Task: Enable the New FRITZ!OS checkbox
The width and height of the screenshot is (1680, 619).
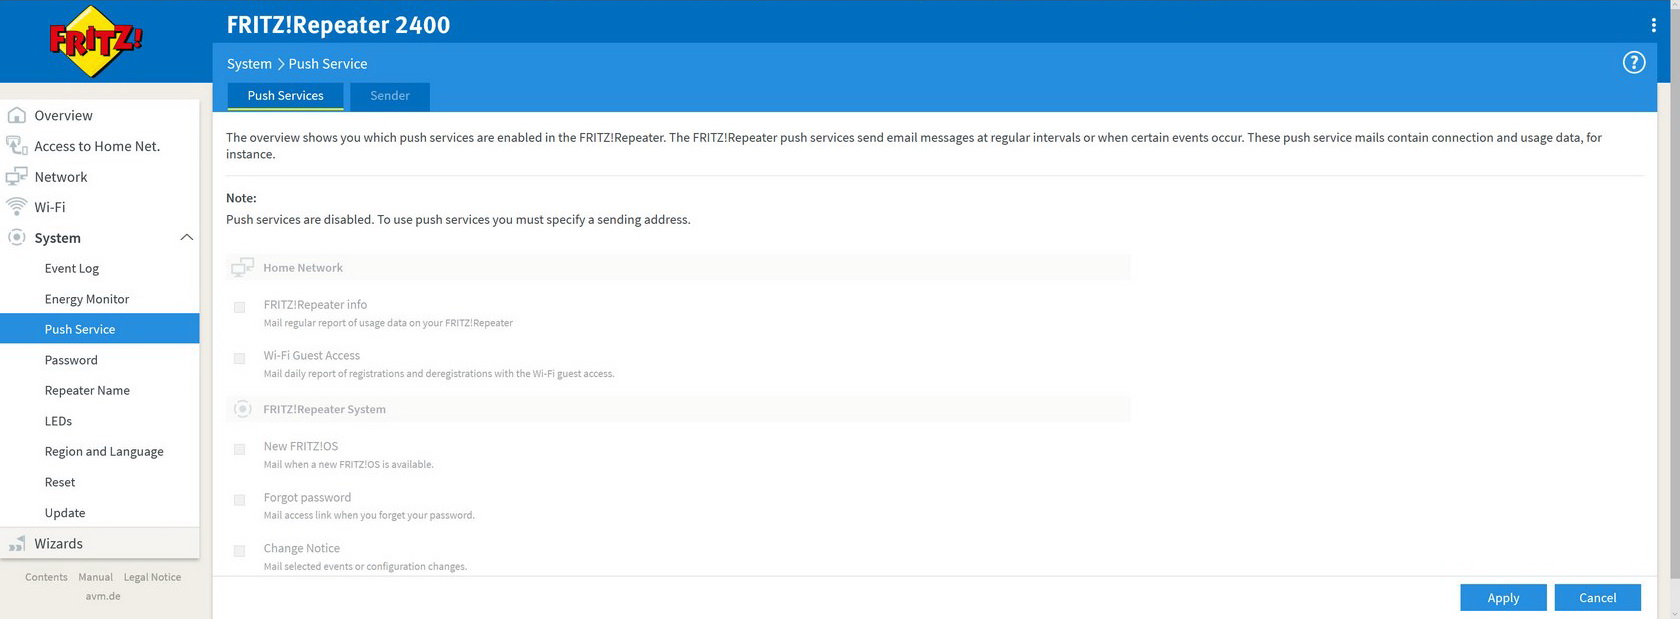Action: (239, 449)
